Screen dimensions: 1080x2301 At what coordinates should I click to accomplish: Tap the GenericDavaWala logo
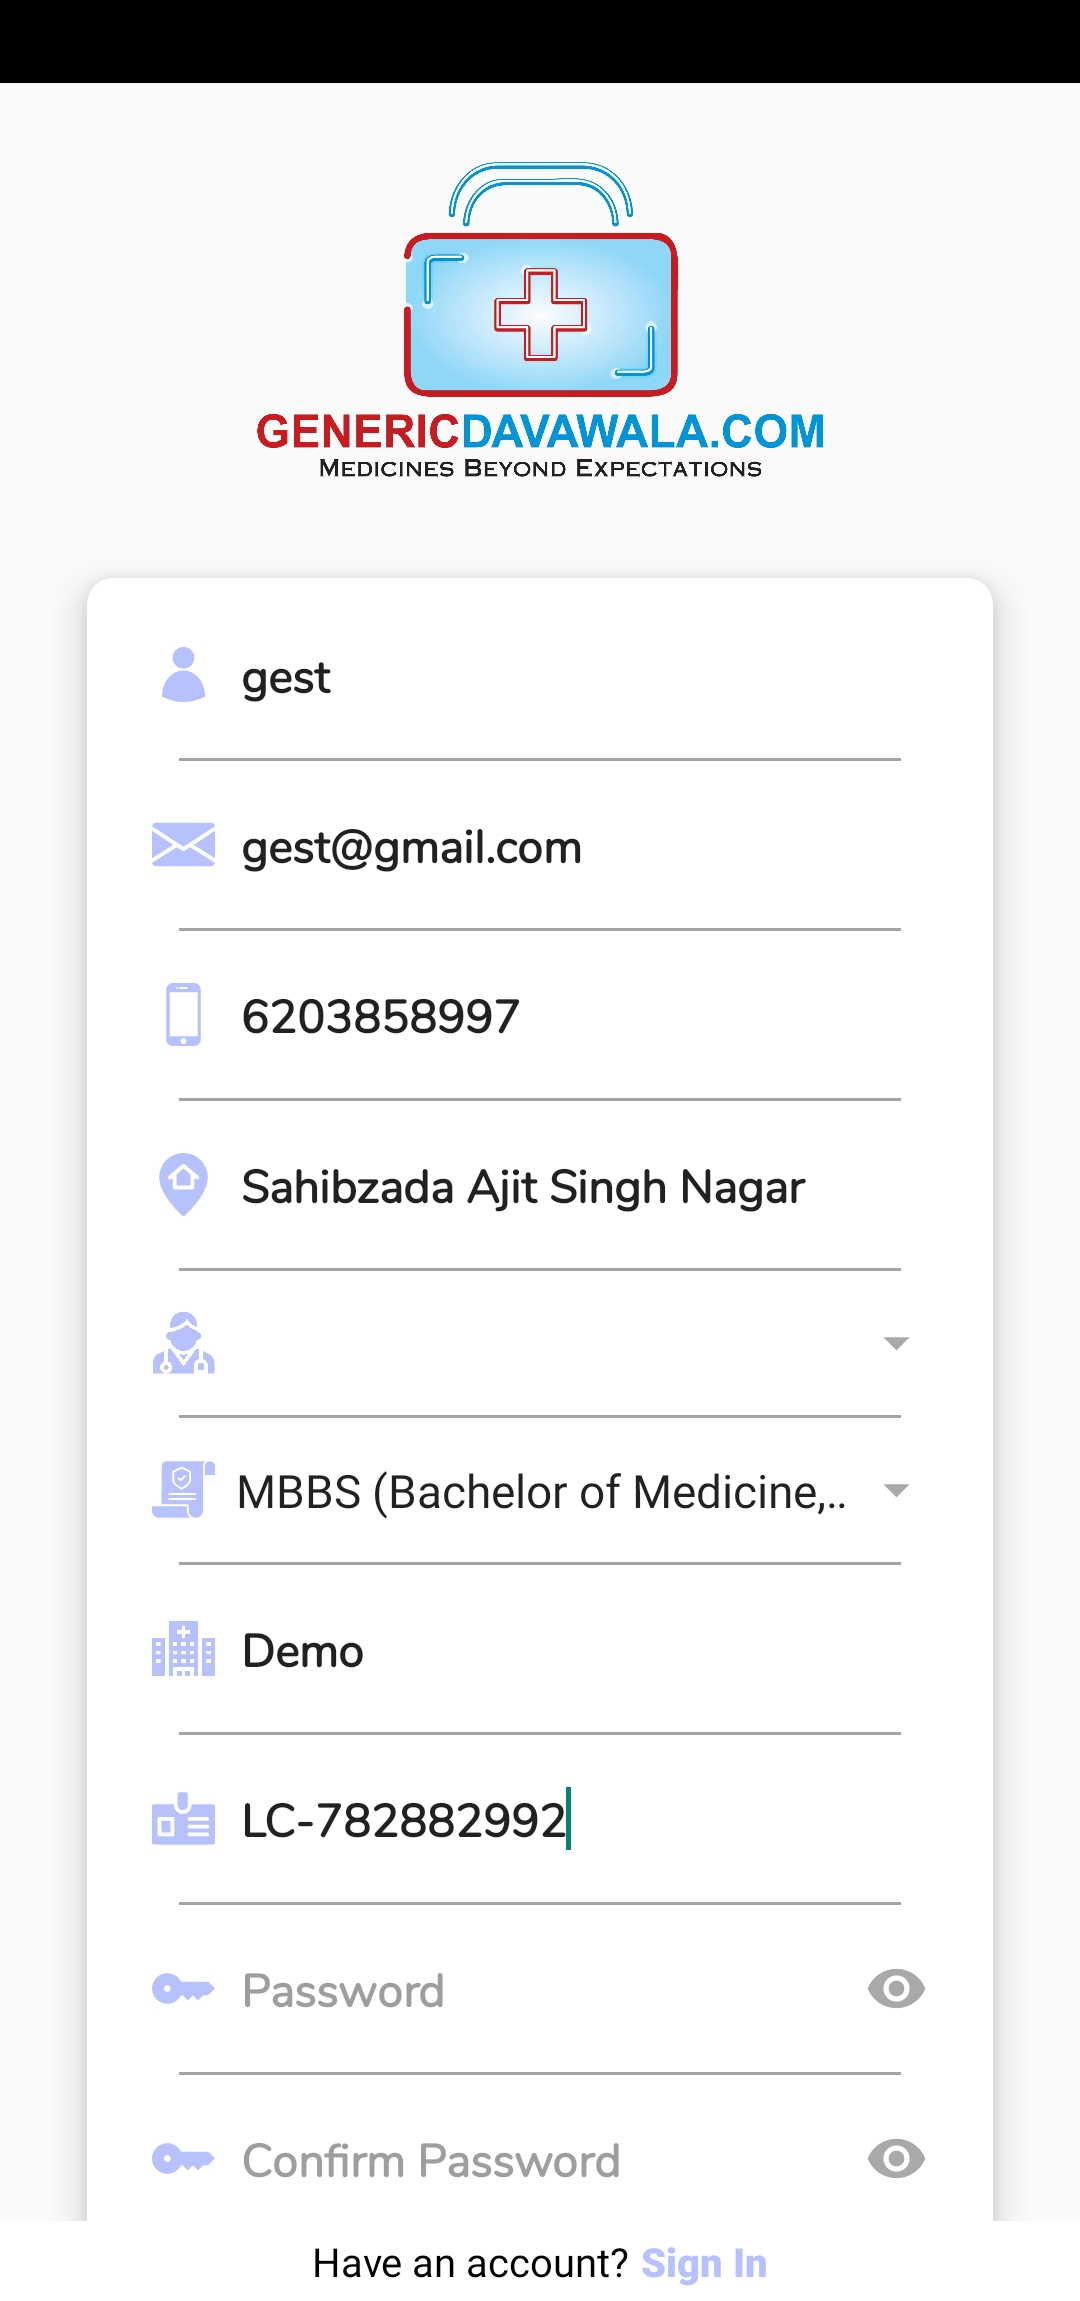click(540, 322)
